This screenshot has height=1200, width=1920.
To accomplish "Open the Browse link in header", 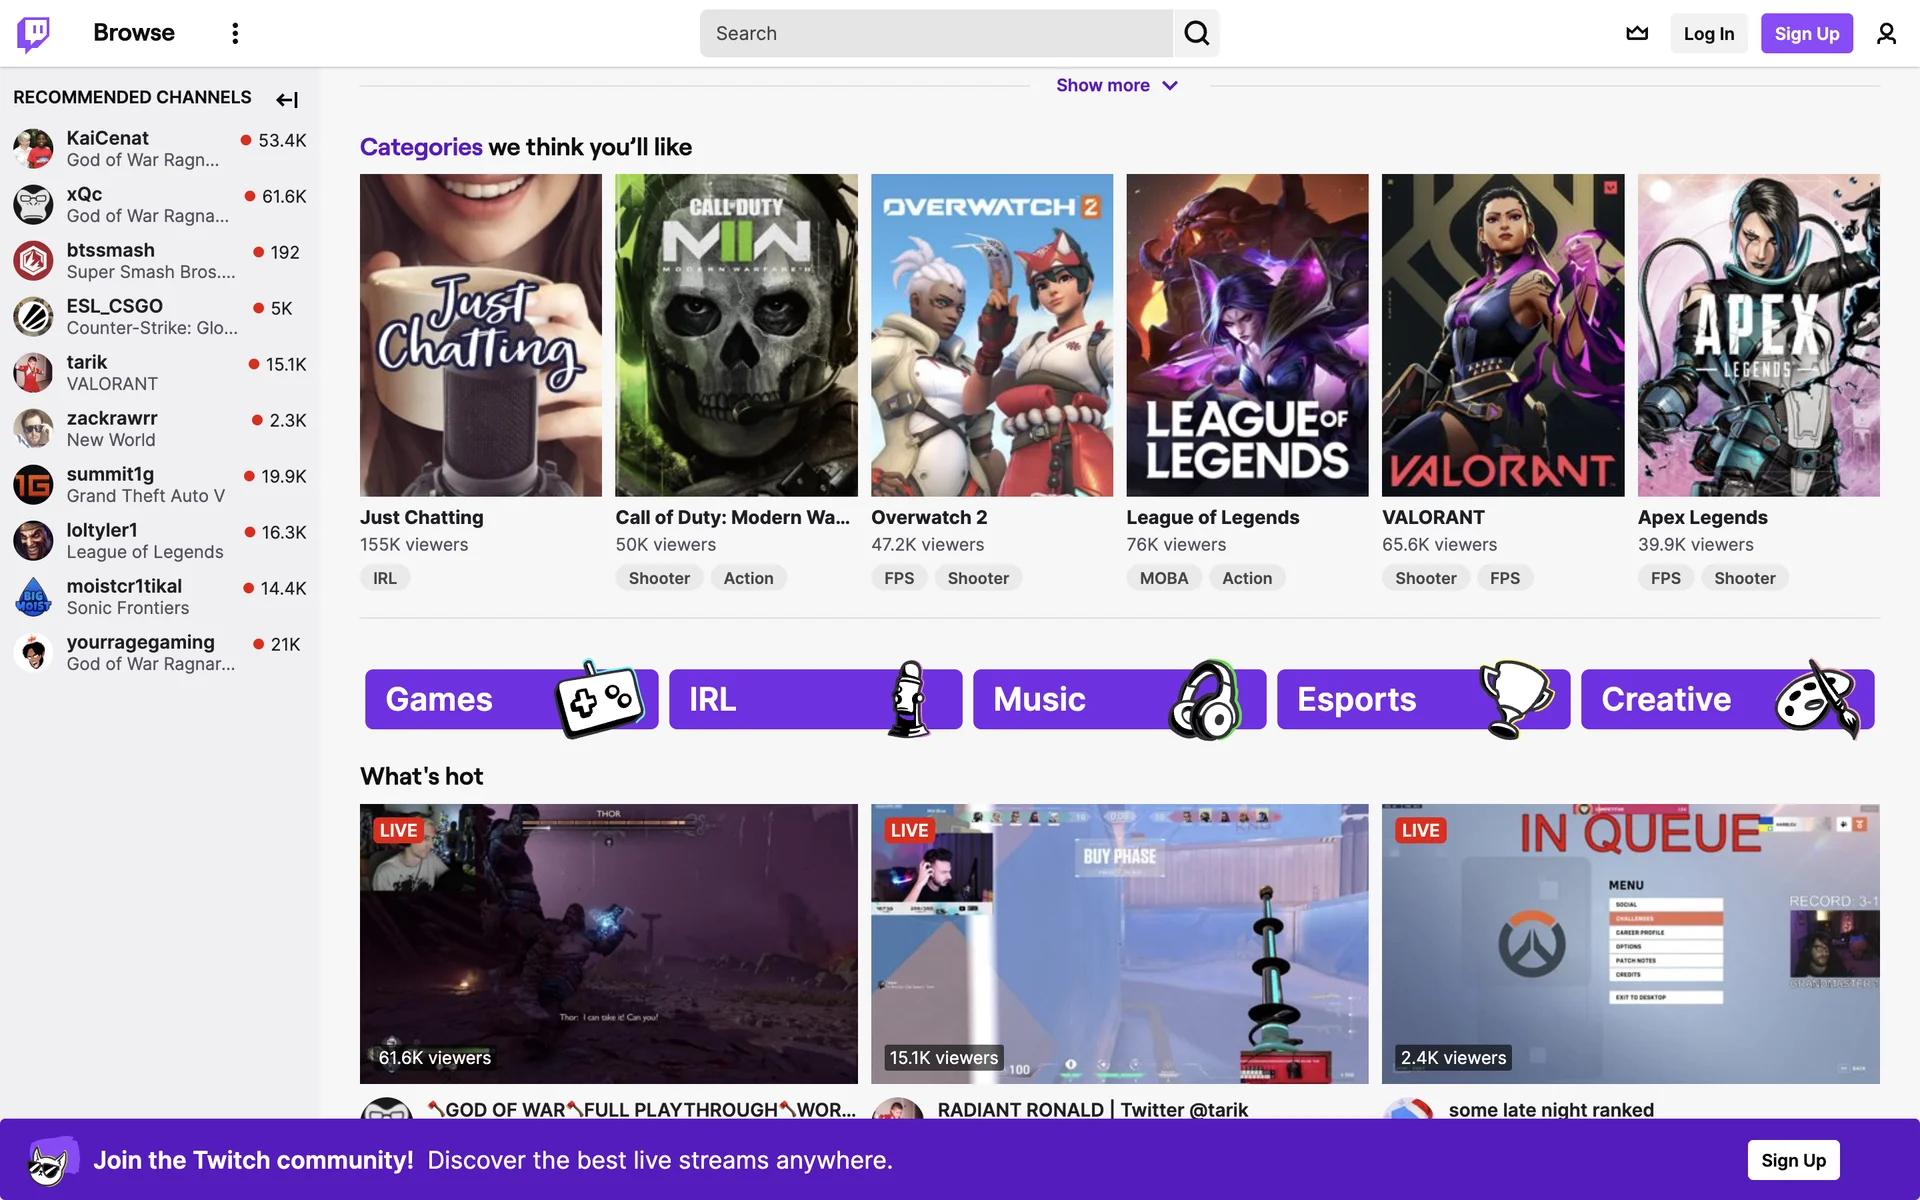I will point(133,33).
